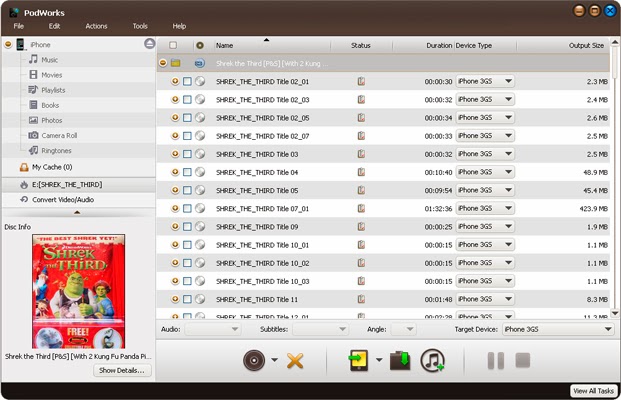This screenshot has width=621, height=400.
Task: Collapse the sidebar panel via arrow above Disc Info
Action: point(77,213)
